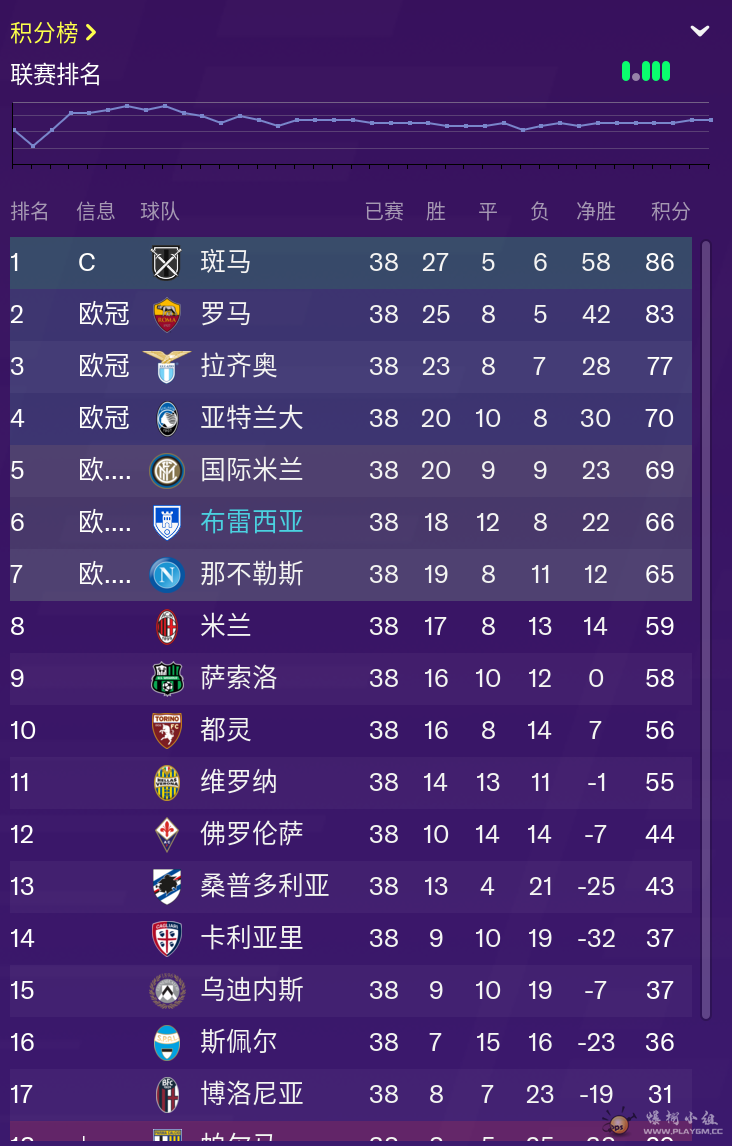This screenshot has height=1146, width=732.
Task: Click the Roma (罗马) club badge
Action: 166,315
